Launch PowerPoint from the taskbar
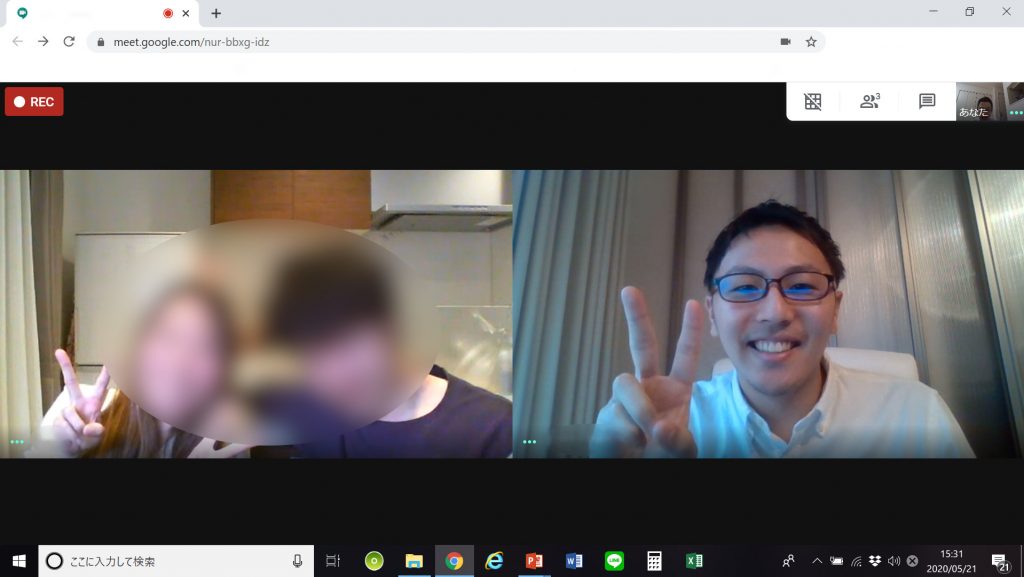This screenshot has height=577, width=1024. pyautogui.click(x=534, y=561)
